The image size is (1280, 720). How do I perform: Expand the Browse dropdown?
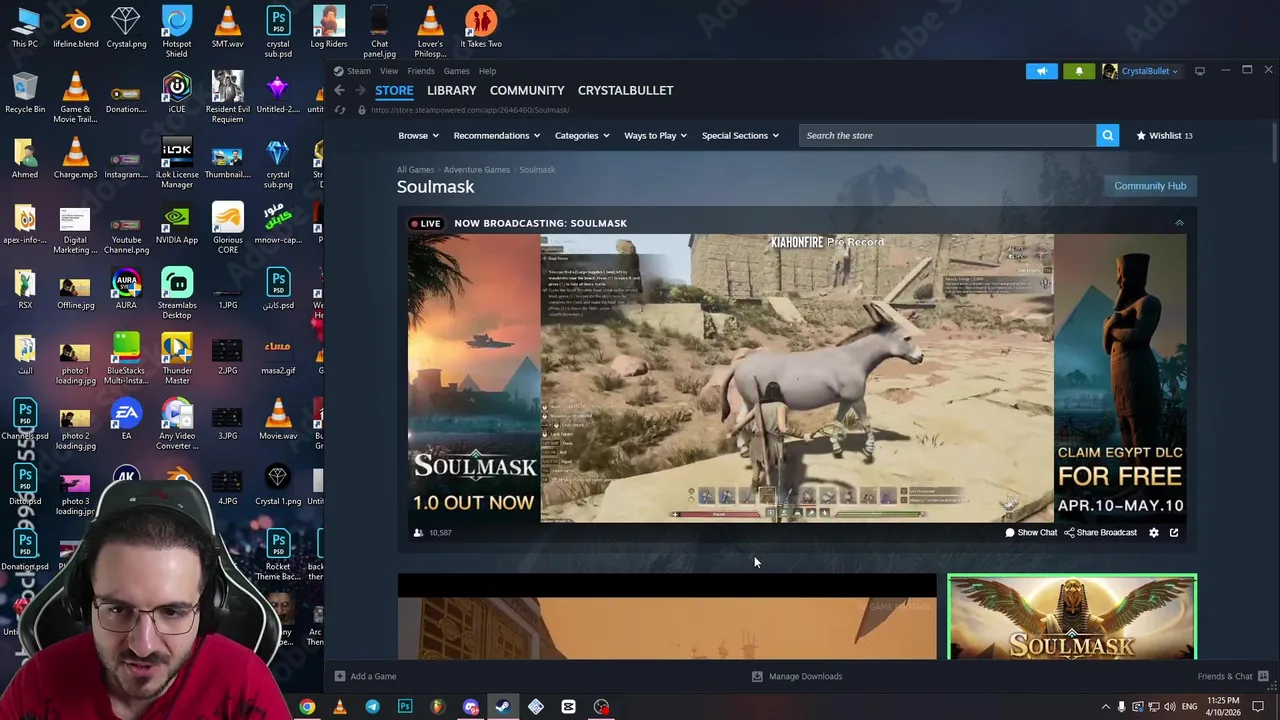[x=418, y=135]
